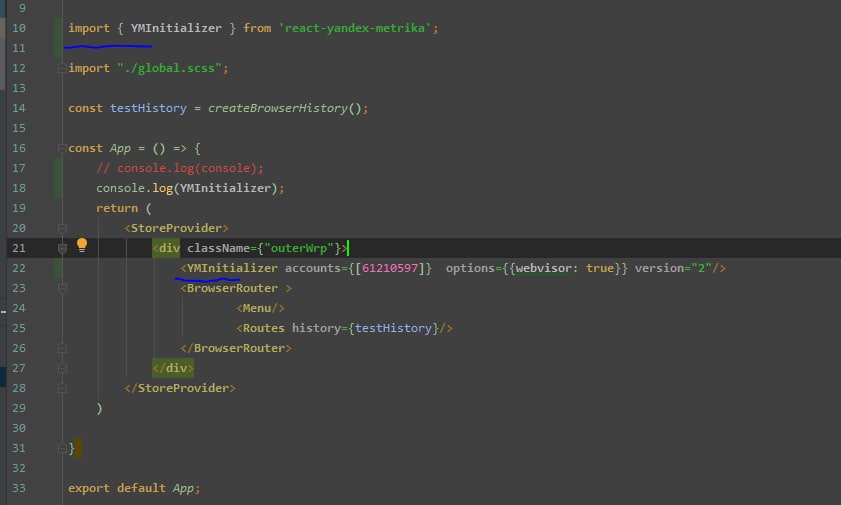The width and height of the screenshot is (841, 505).
Task: Click the account number 61210597
Action: (x=389, y=268)
